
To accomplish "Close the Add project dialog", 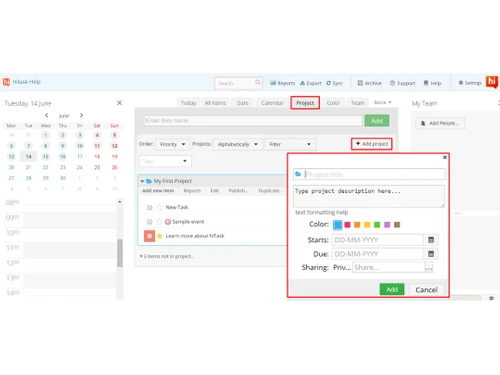I will coord(444,157).
